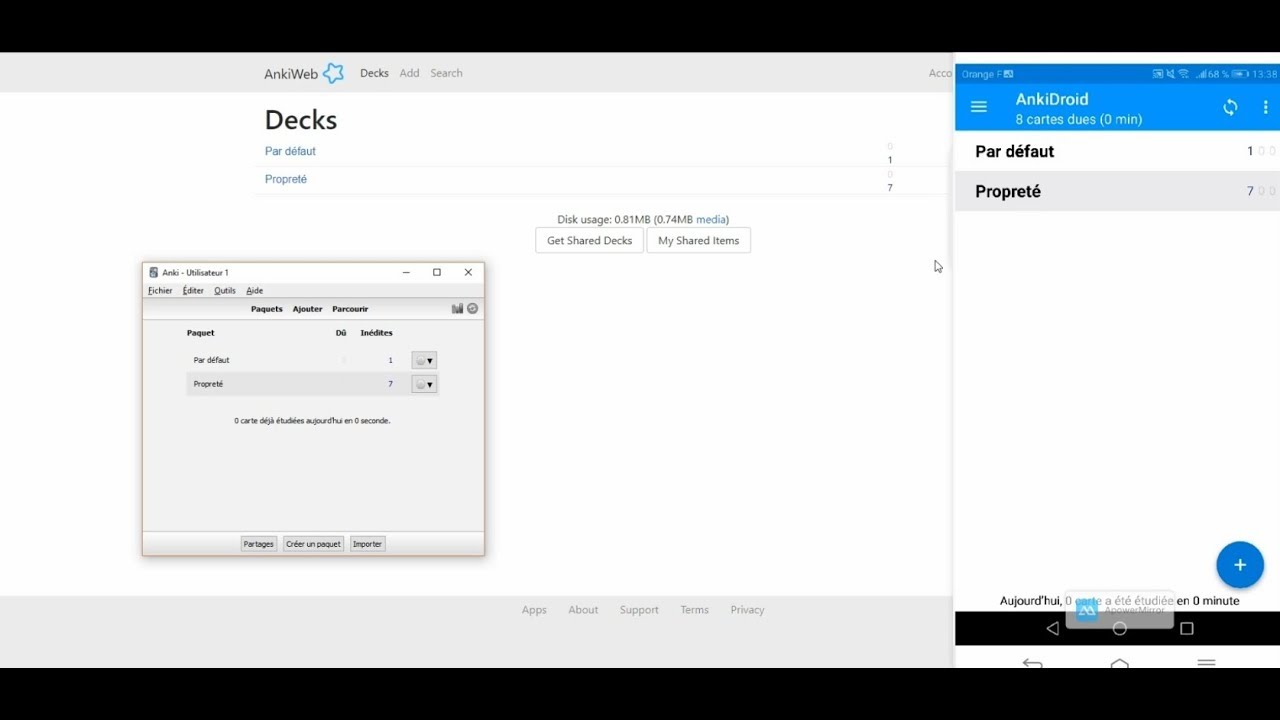Click the Get Shared Decks button
The height and width of the screenshot is (720, 1280).
pos(589,241)
